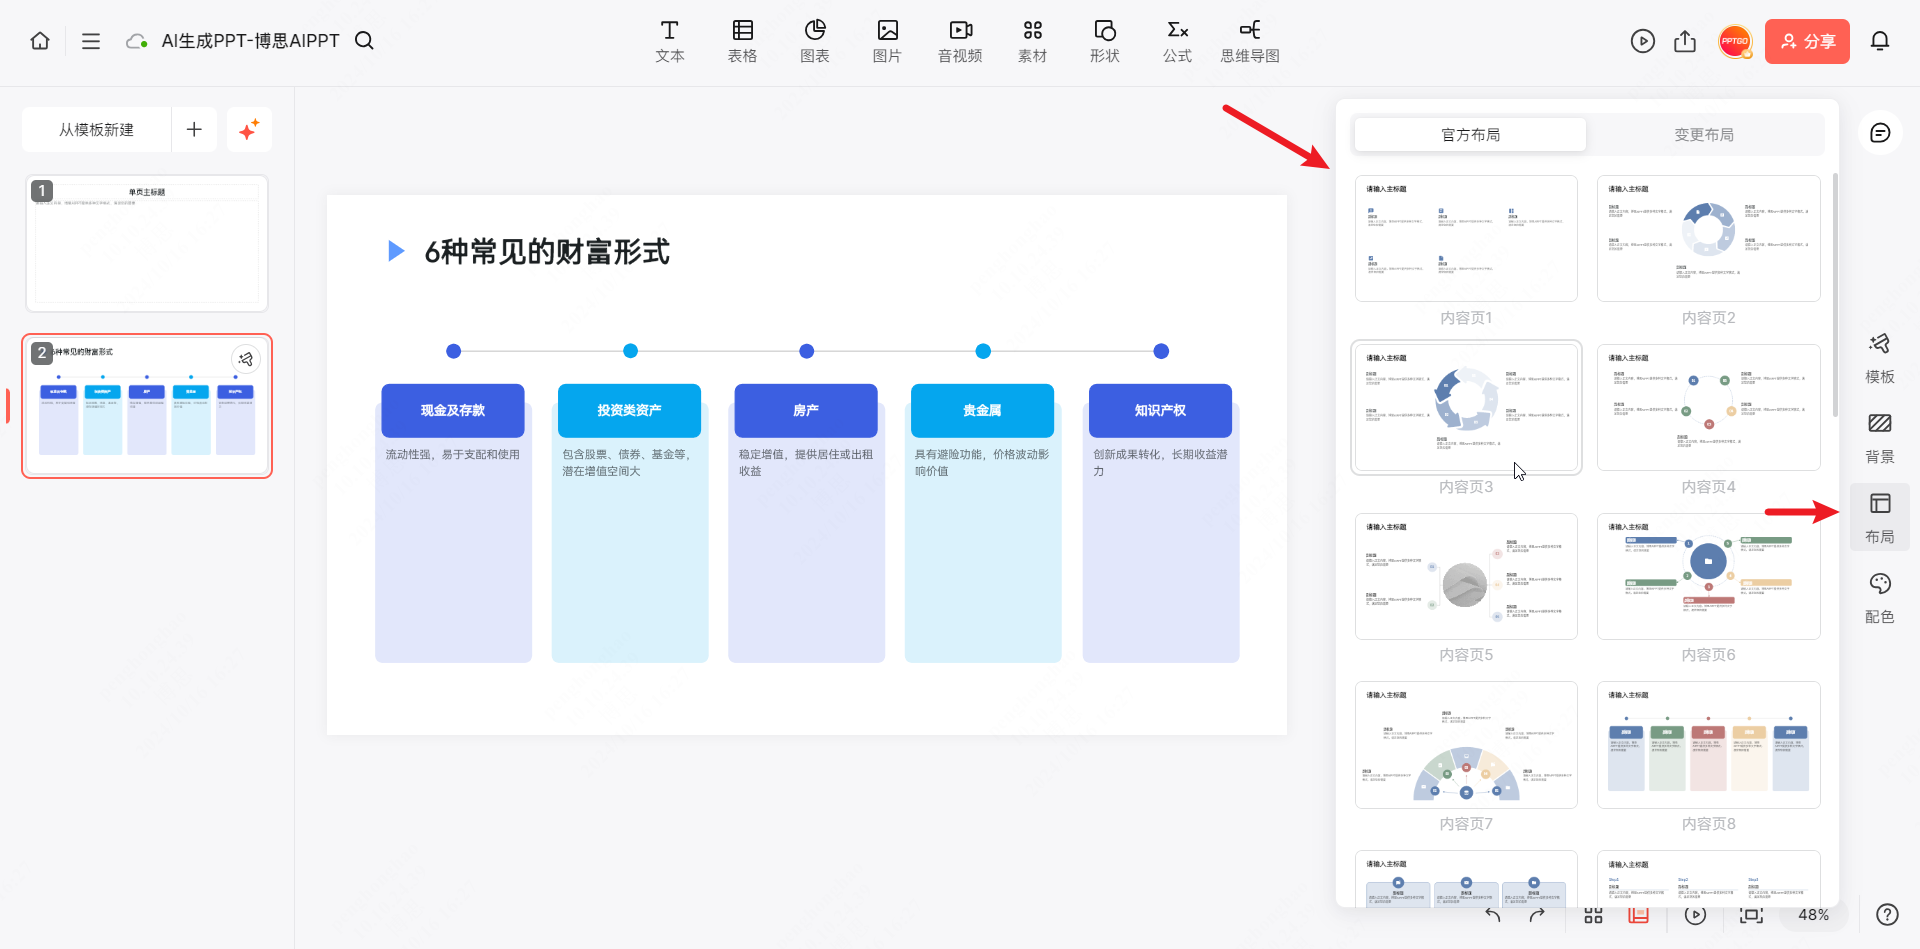This screenshot has height=949, width=1920.
Task: Open the comments chat icon
Action: tap(1880, 133)
